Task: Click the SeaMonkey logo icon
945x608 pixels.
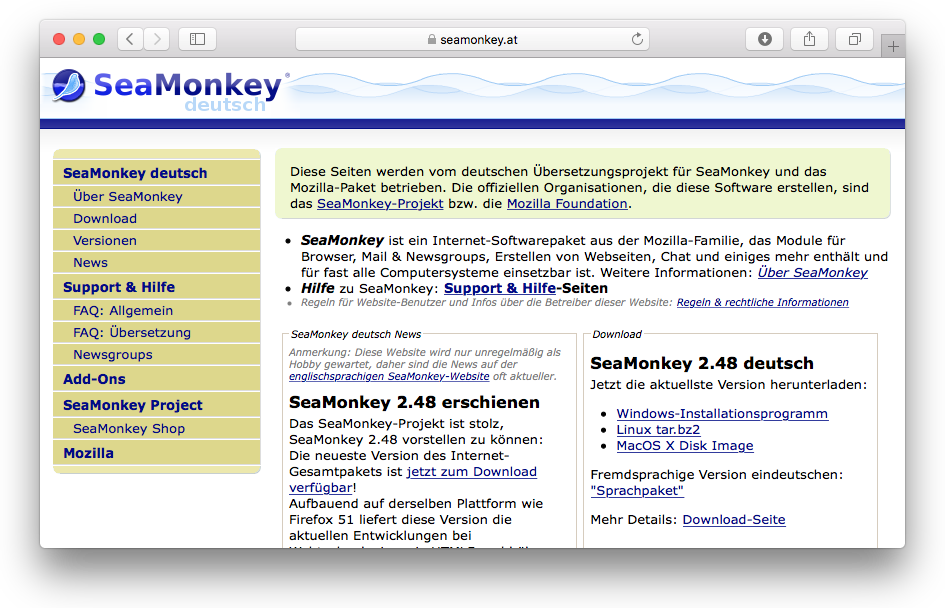Action: click(x=68, y=86)
